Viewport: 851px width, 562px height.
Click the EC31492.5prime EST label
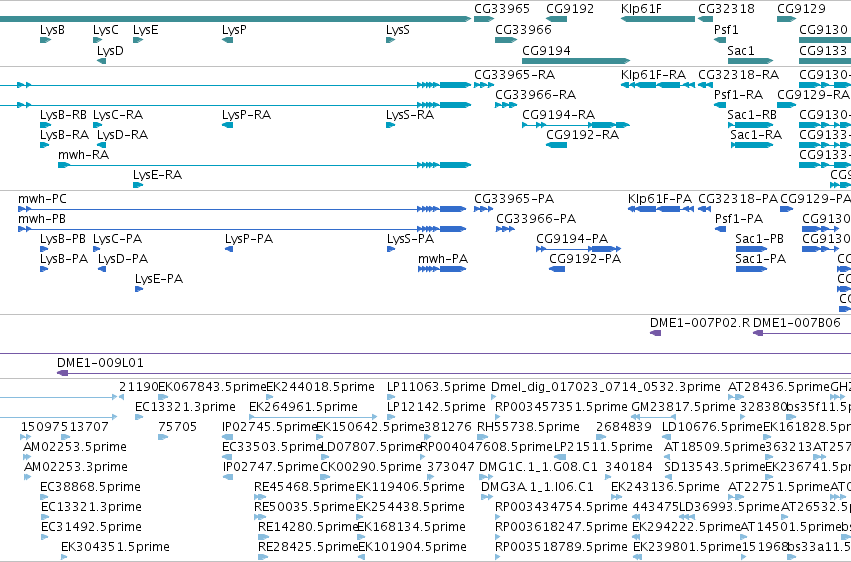(91, 527)
